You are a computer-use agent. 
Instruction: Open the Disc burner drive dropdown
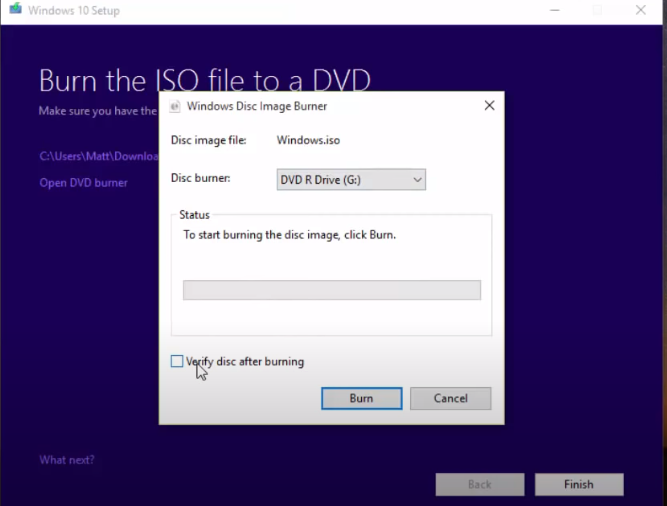tap(351, 180)
